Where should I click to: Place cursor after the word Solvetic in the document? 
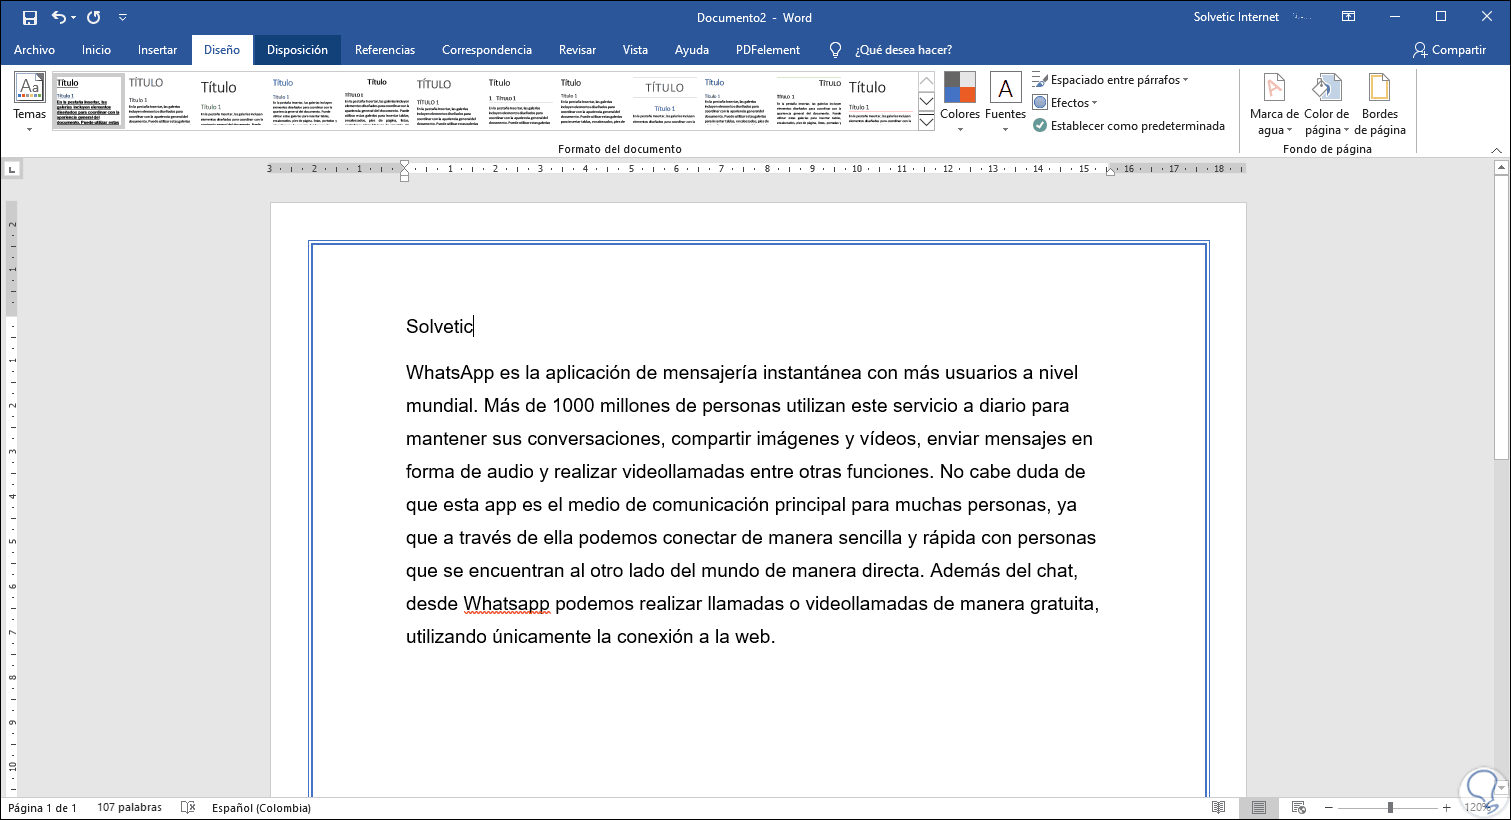[474, 326]
